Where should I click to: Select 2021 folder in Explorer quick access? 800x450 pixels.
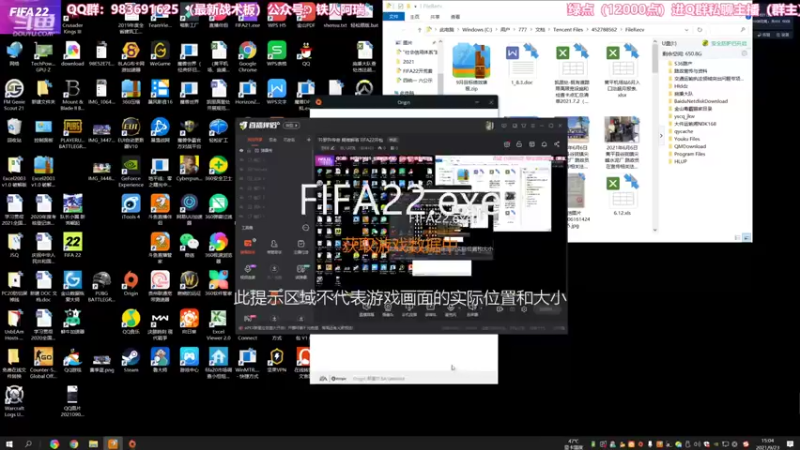407,61
